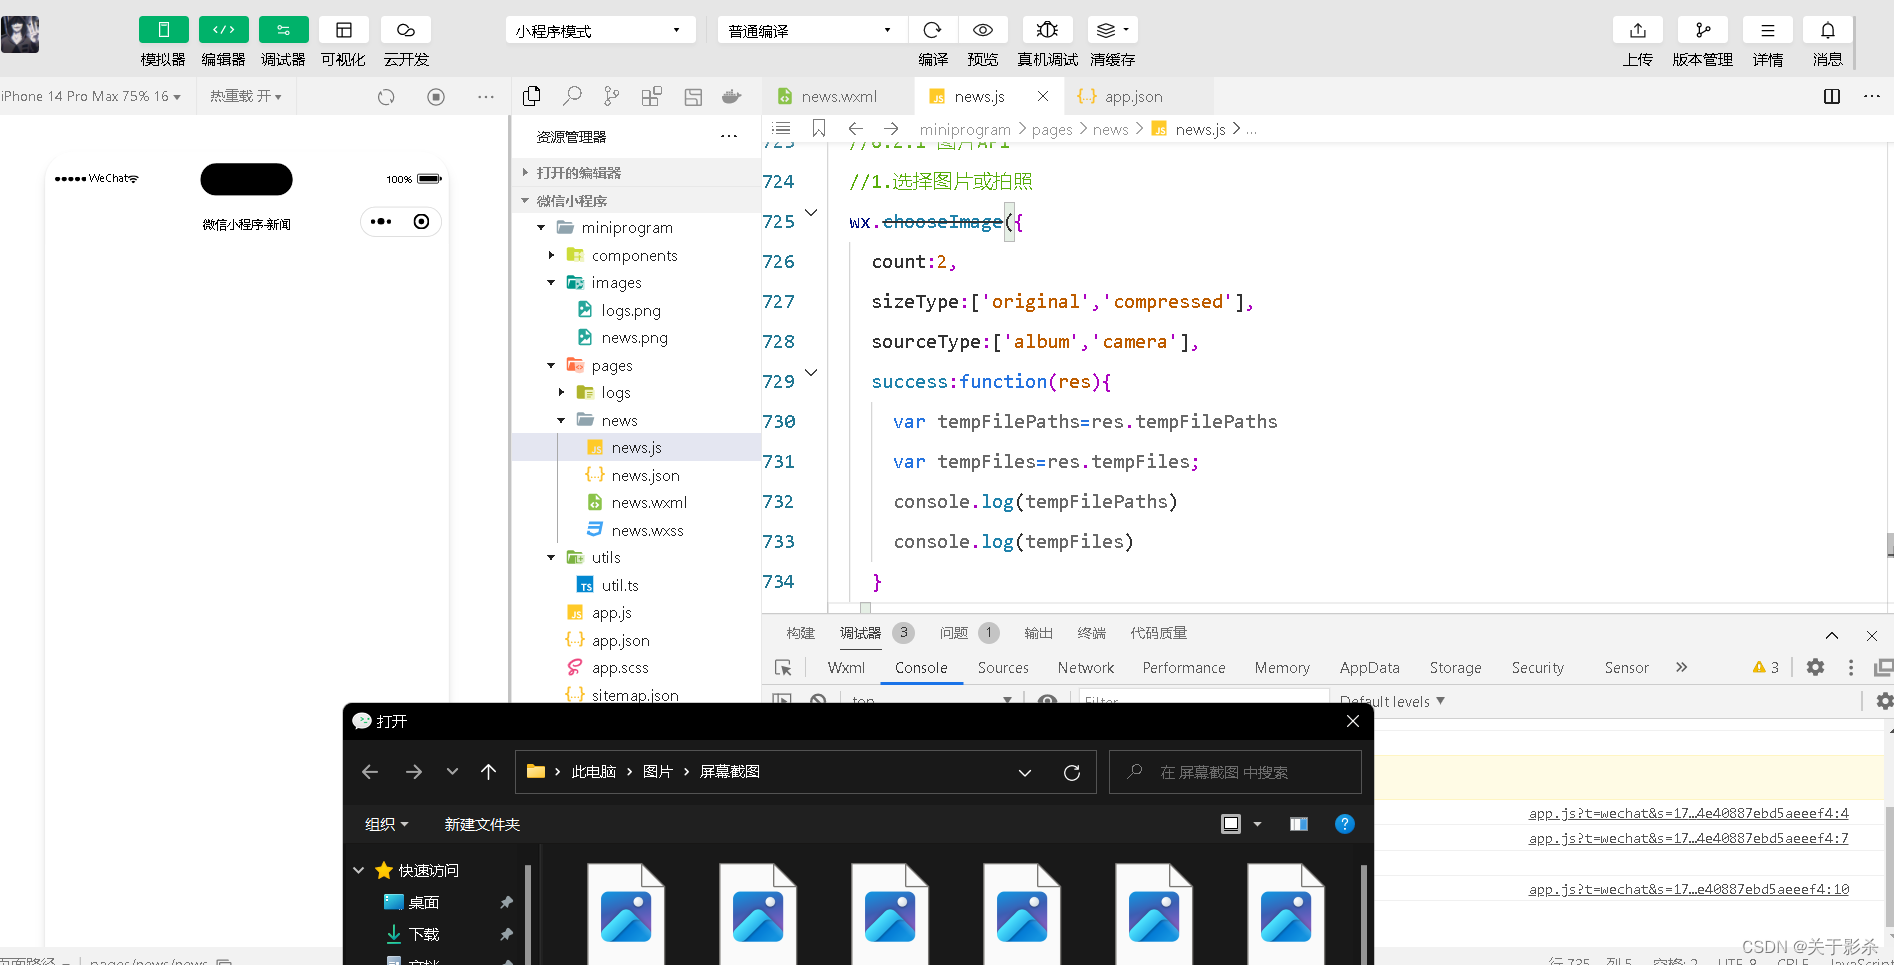Open 版本管理 version control
The image size is (1894, 965).
click(x=1703, y=30)
